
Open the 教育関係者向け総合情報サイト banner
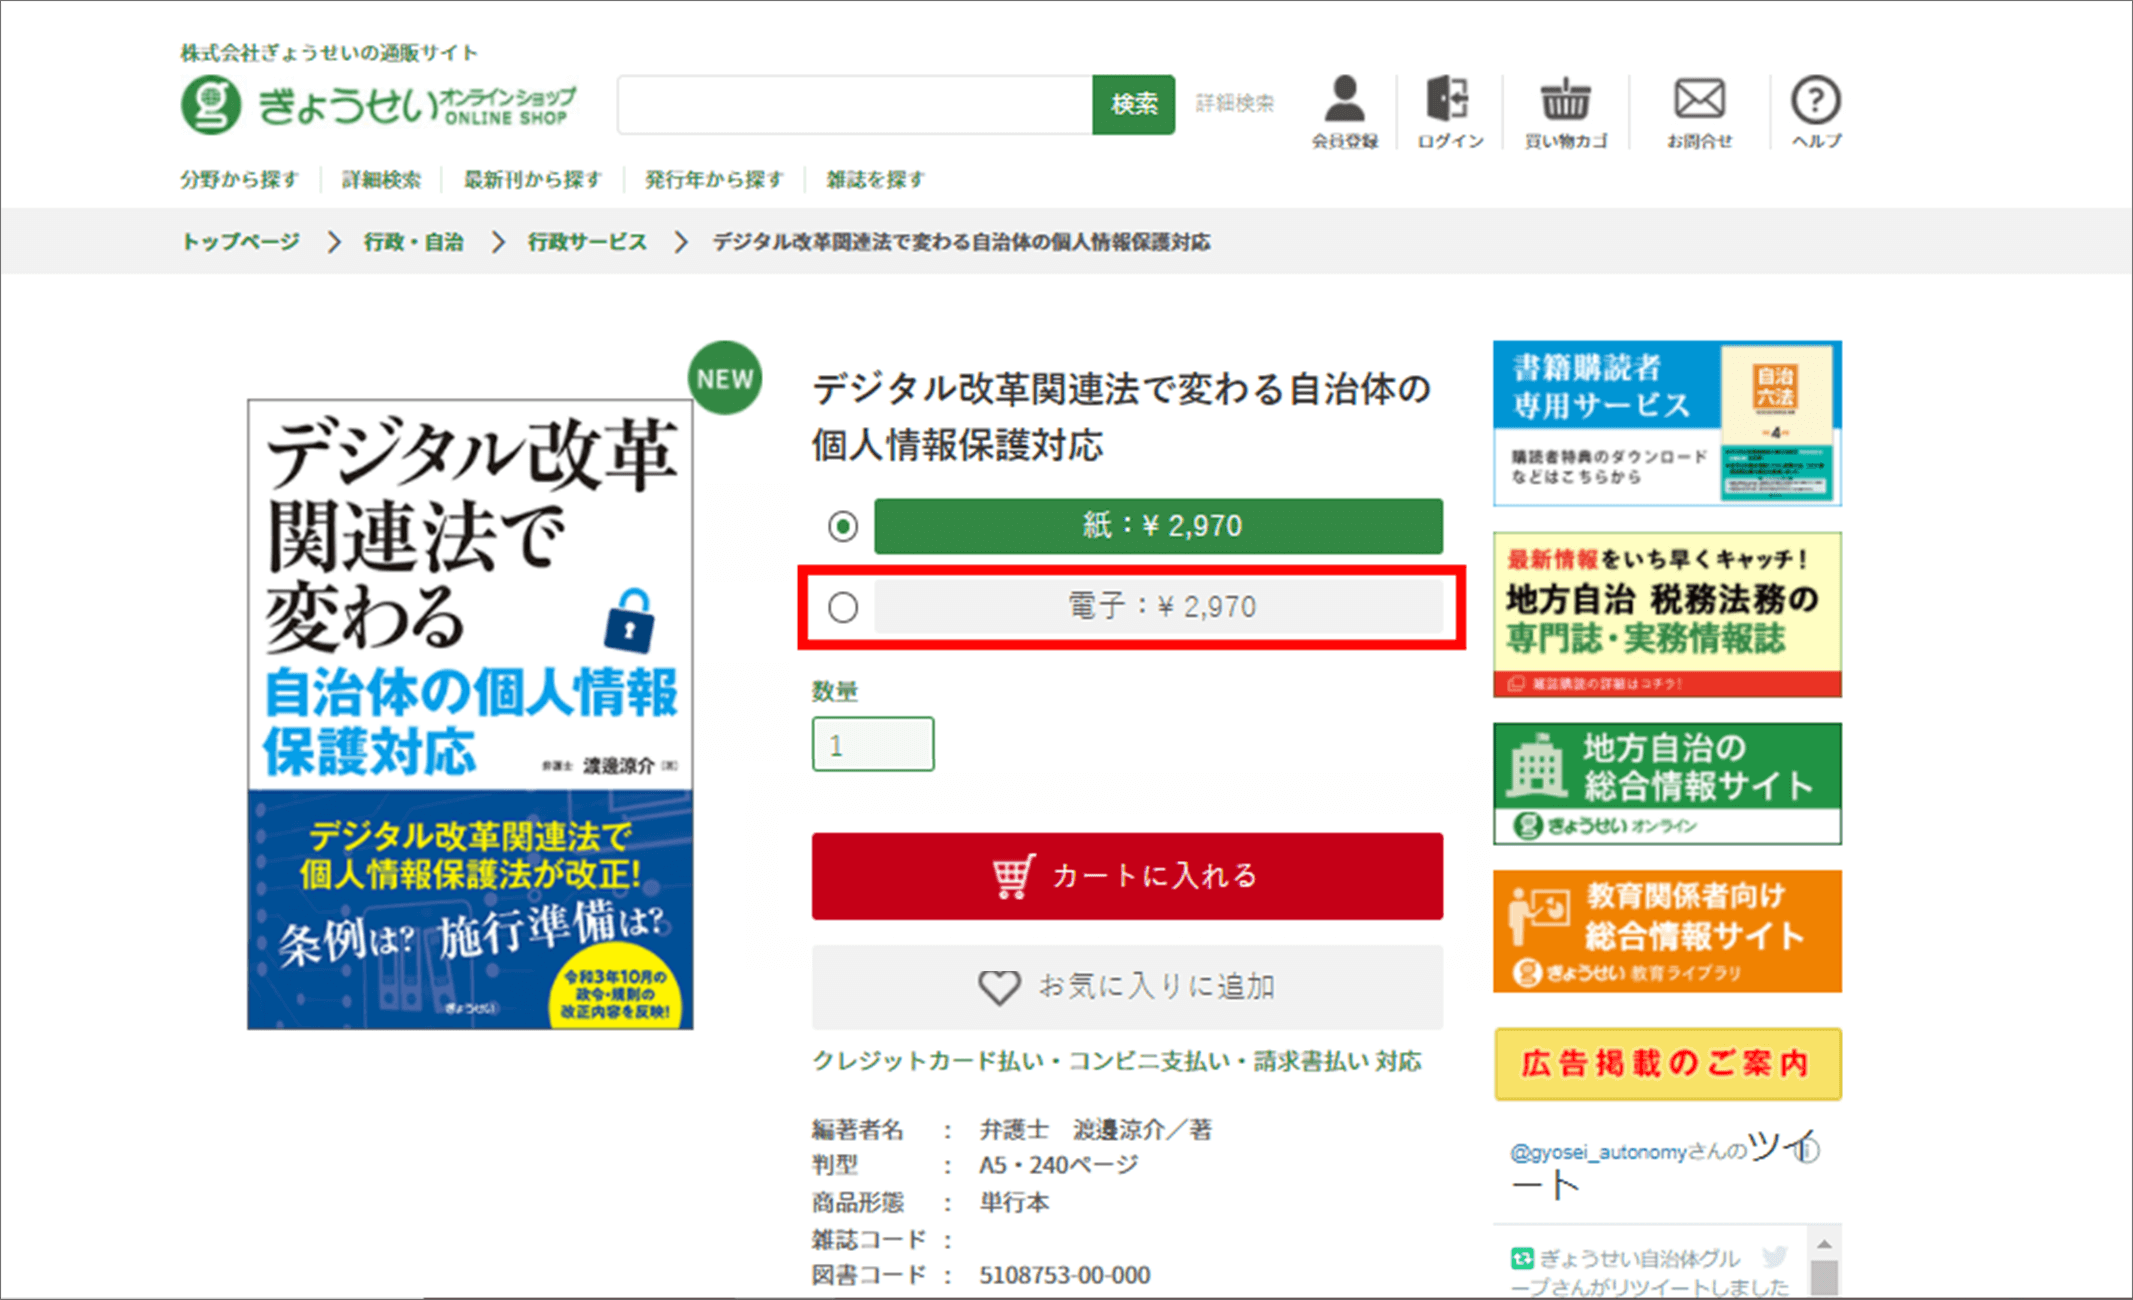tap(1667, 931)
